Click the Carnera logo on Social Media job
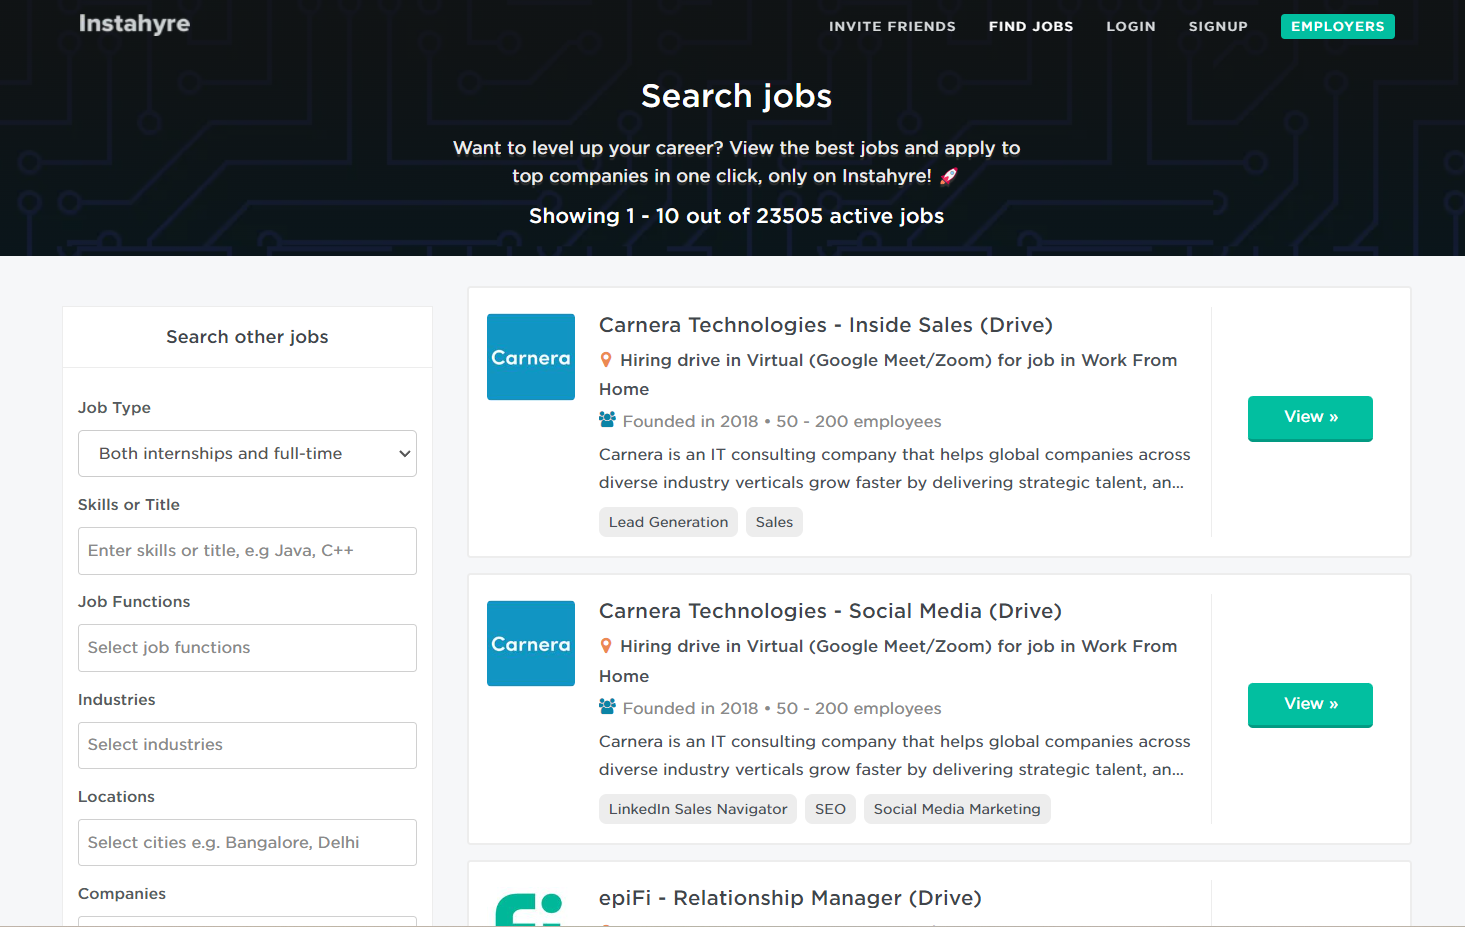This screenshot has height=927, width=1465. [x=530, y=643]
